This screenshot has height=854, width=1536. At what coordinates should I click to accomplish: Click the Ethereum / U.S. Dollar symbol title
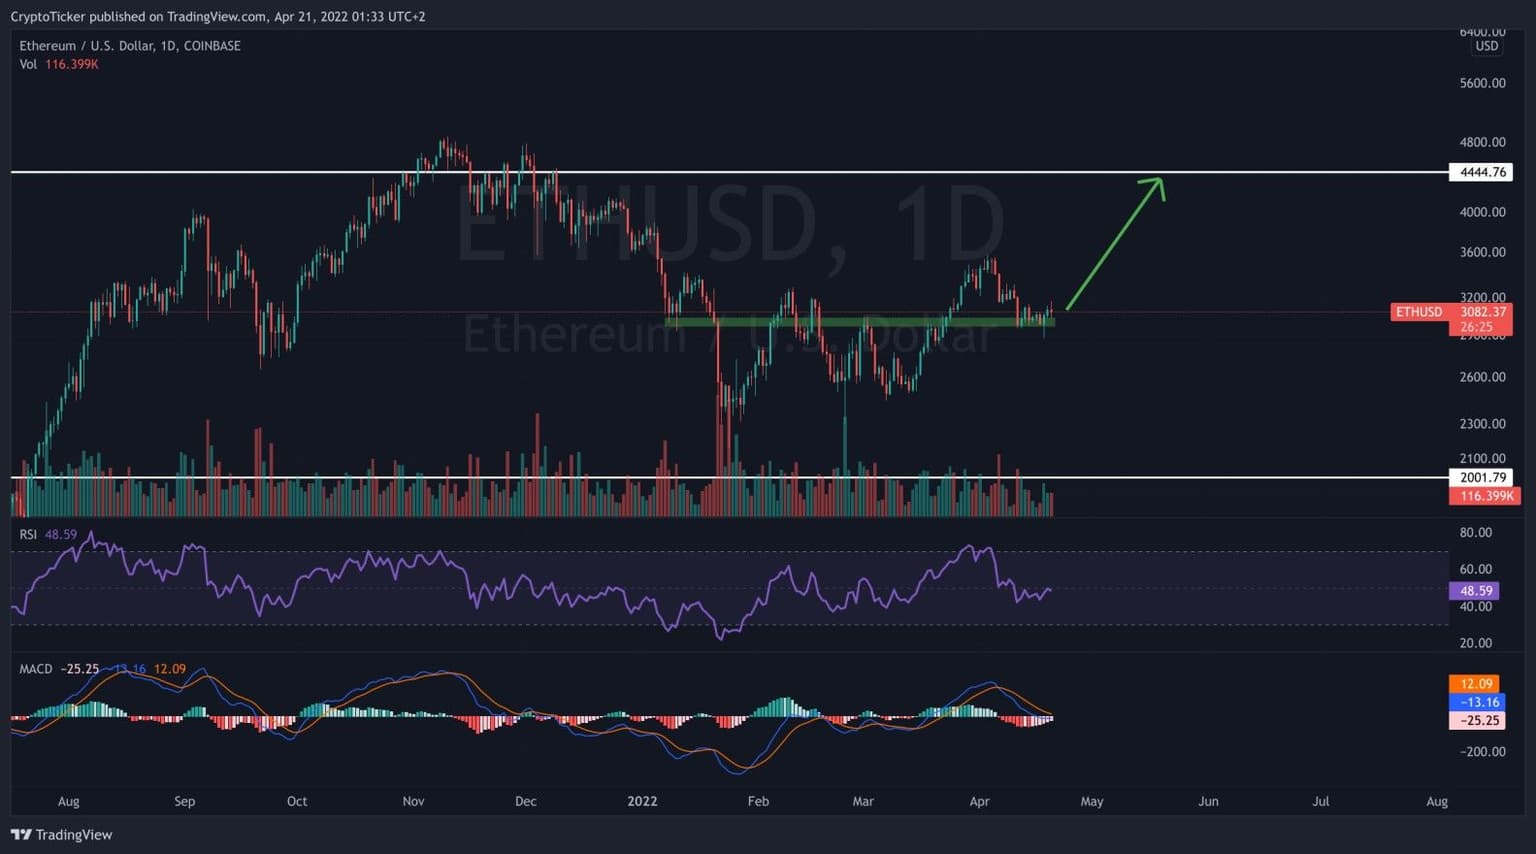129,46
